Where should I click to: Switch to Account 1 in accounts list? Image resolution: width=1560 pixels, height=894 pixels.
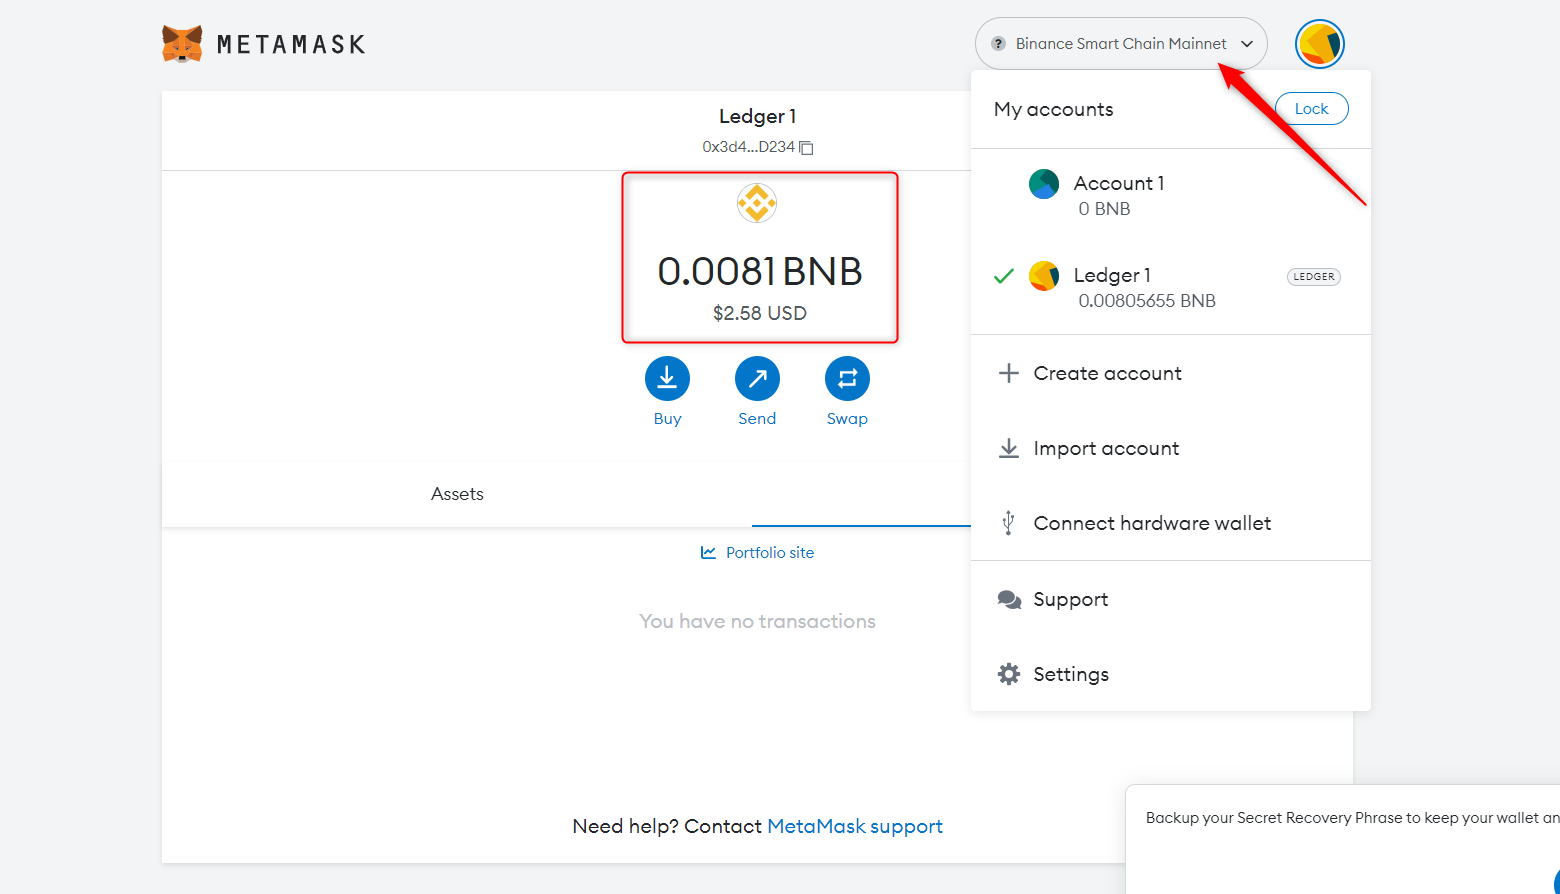(x=1118, y=195)
